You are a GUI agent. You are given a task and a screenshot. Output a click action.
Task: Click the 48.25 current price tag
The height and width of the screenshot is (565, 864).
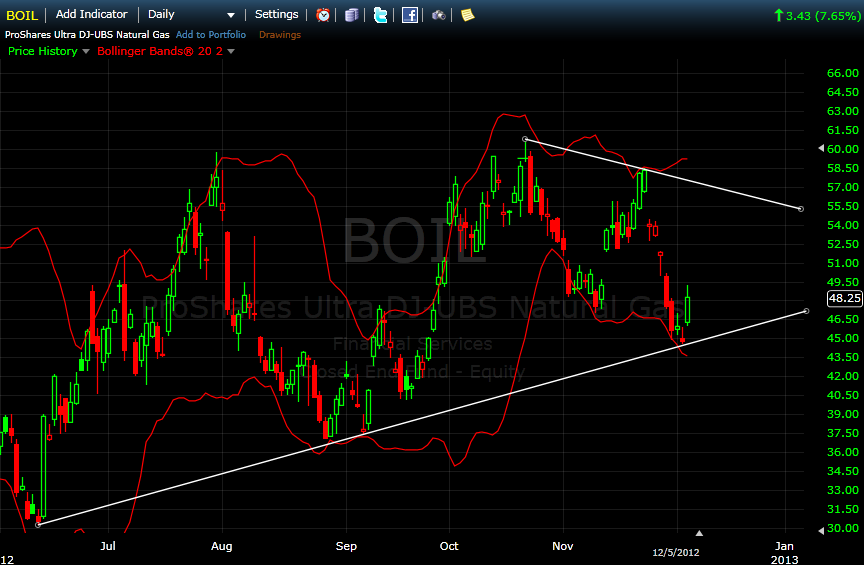[x=844, y=298]
